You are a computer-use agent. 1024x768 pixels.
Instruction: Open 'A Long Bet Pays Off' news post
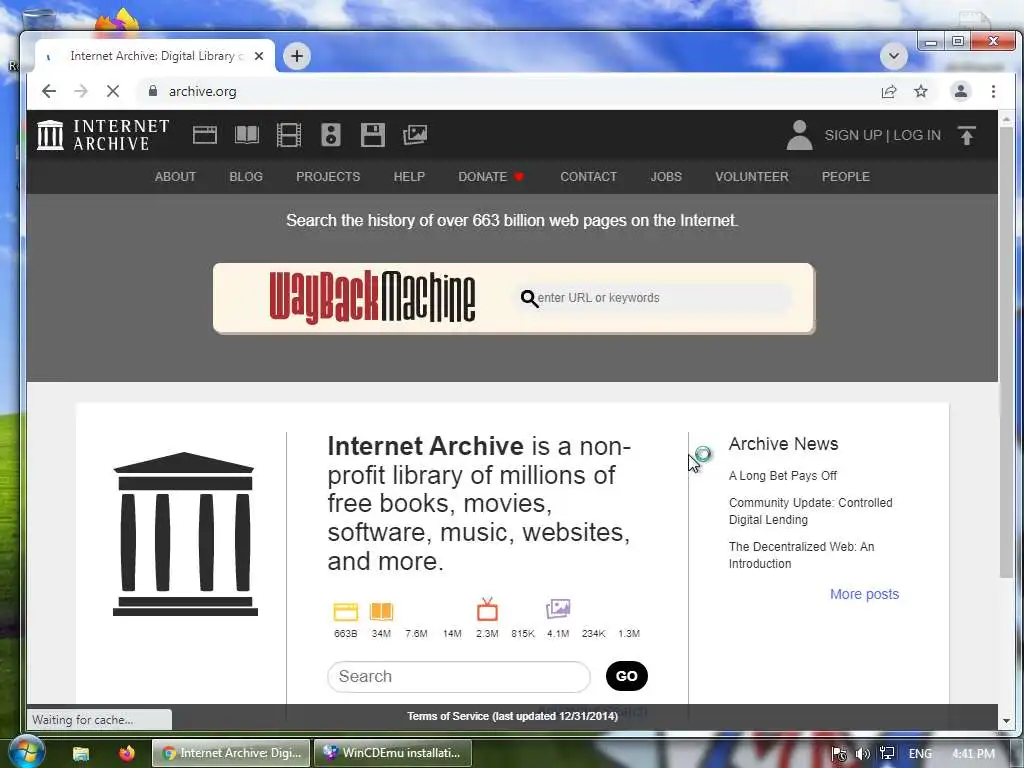783,475
